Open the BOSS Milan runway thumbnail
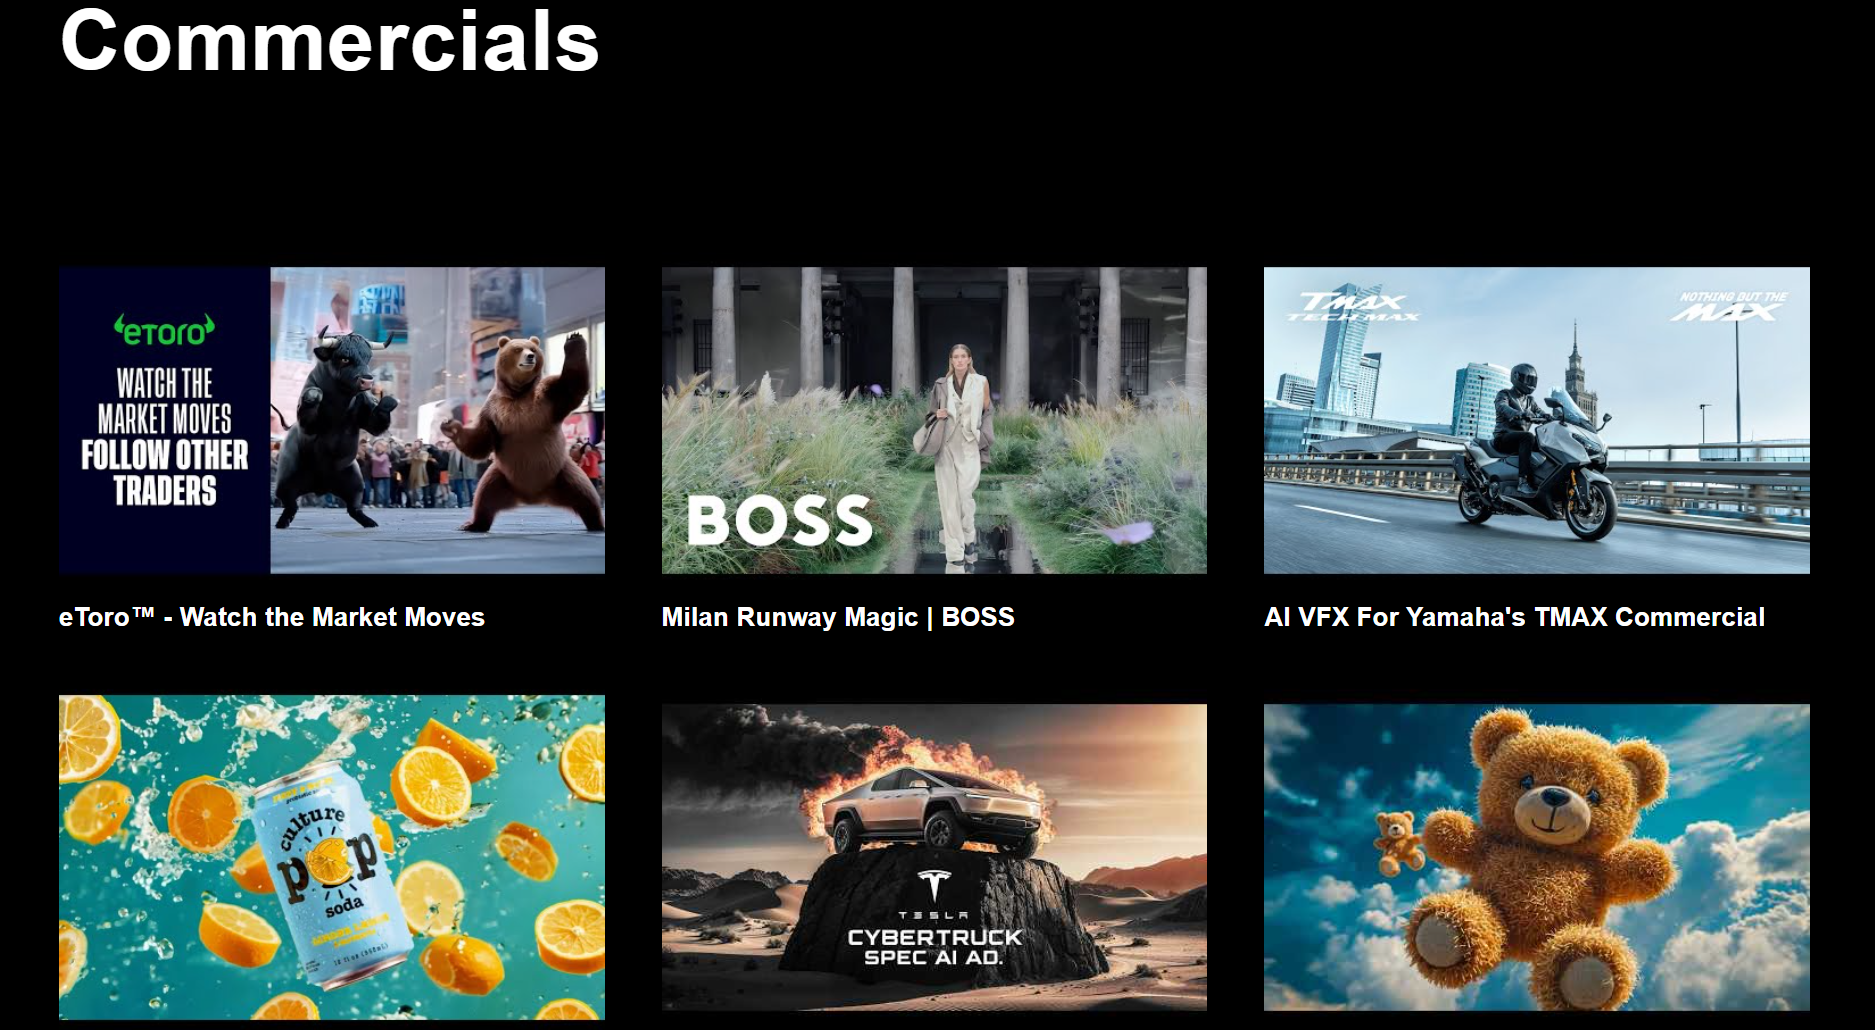Screen dimensions: 1875x1030 coord(934,420)
